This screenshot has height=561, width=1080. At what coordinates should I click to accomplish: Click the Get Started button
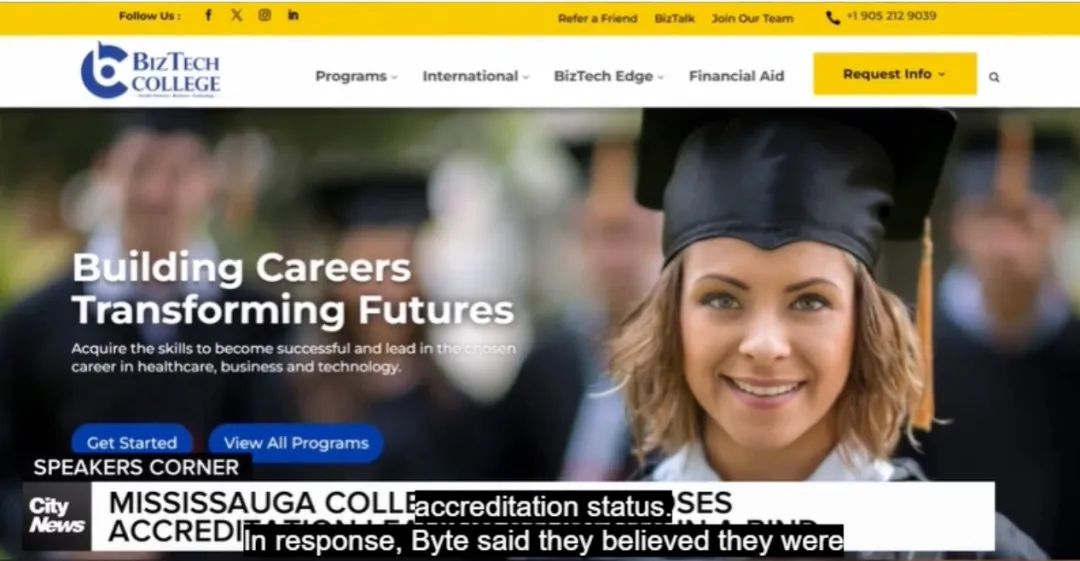[132, 442]
